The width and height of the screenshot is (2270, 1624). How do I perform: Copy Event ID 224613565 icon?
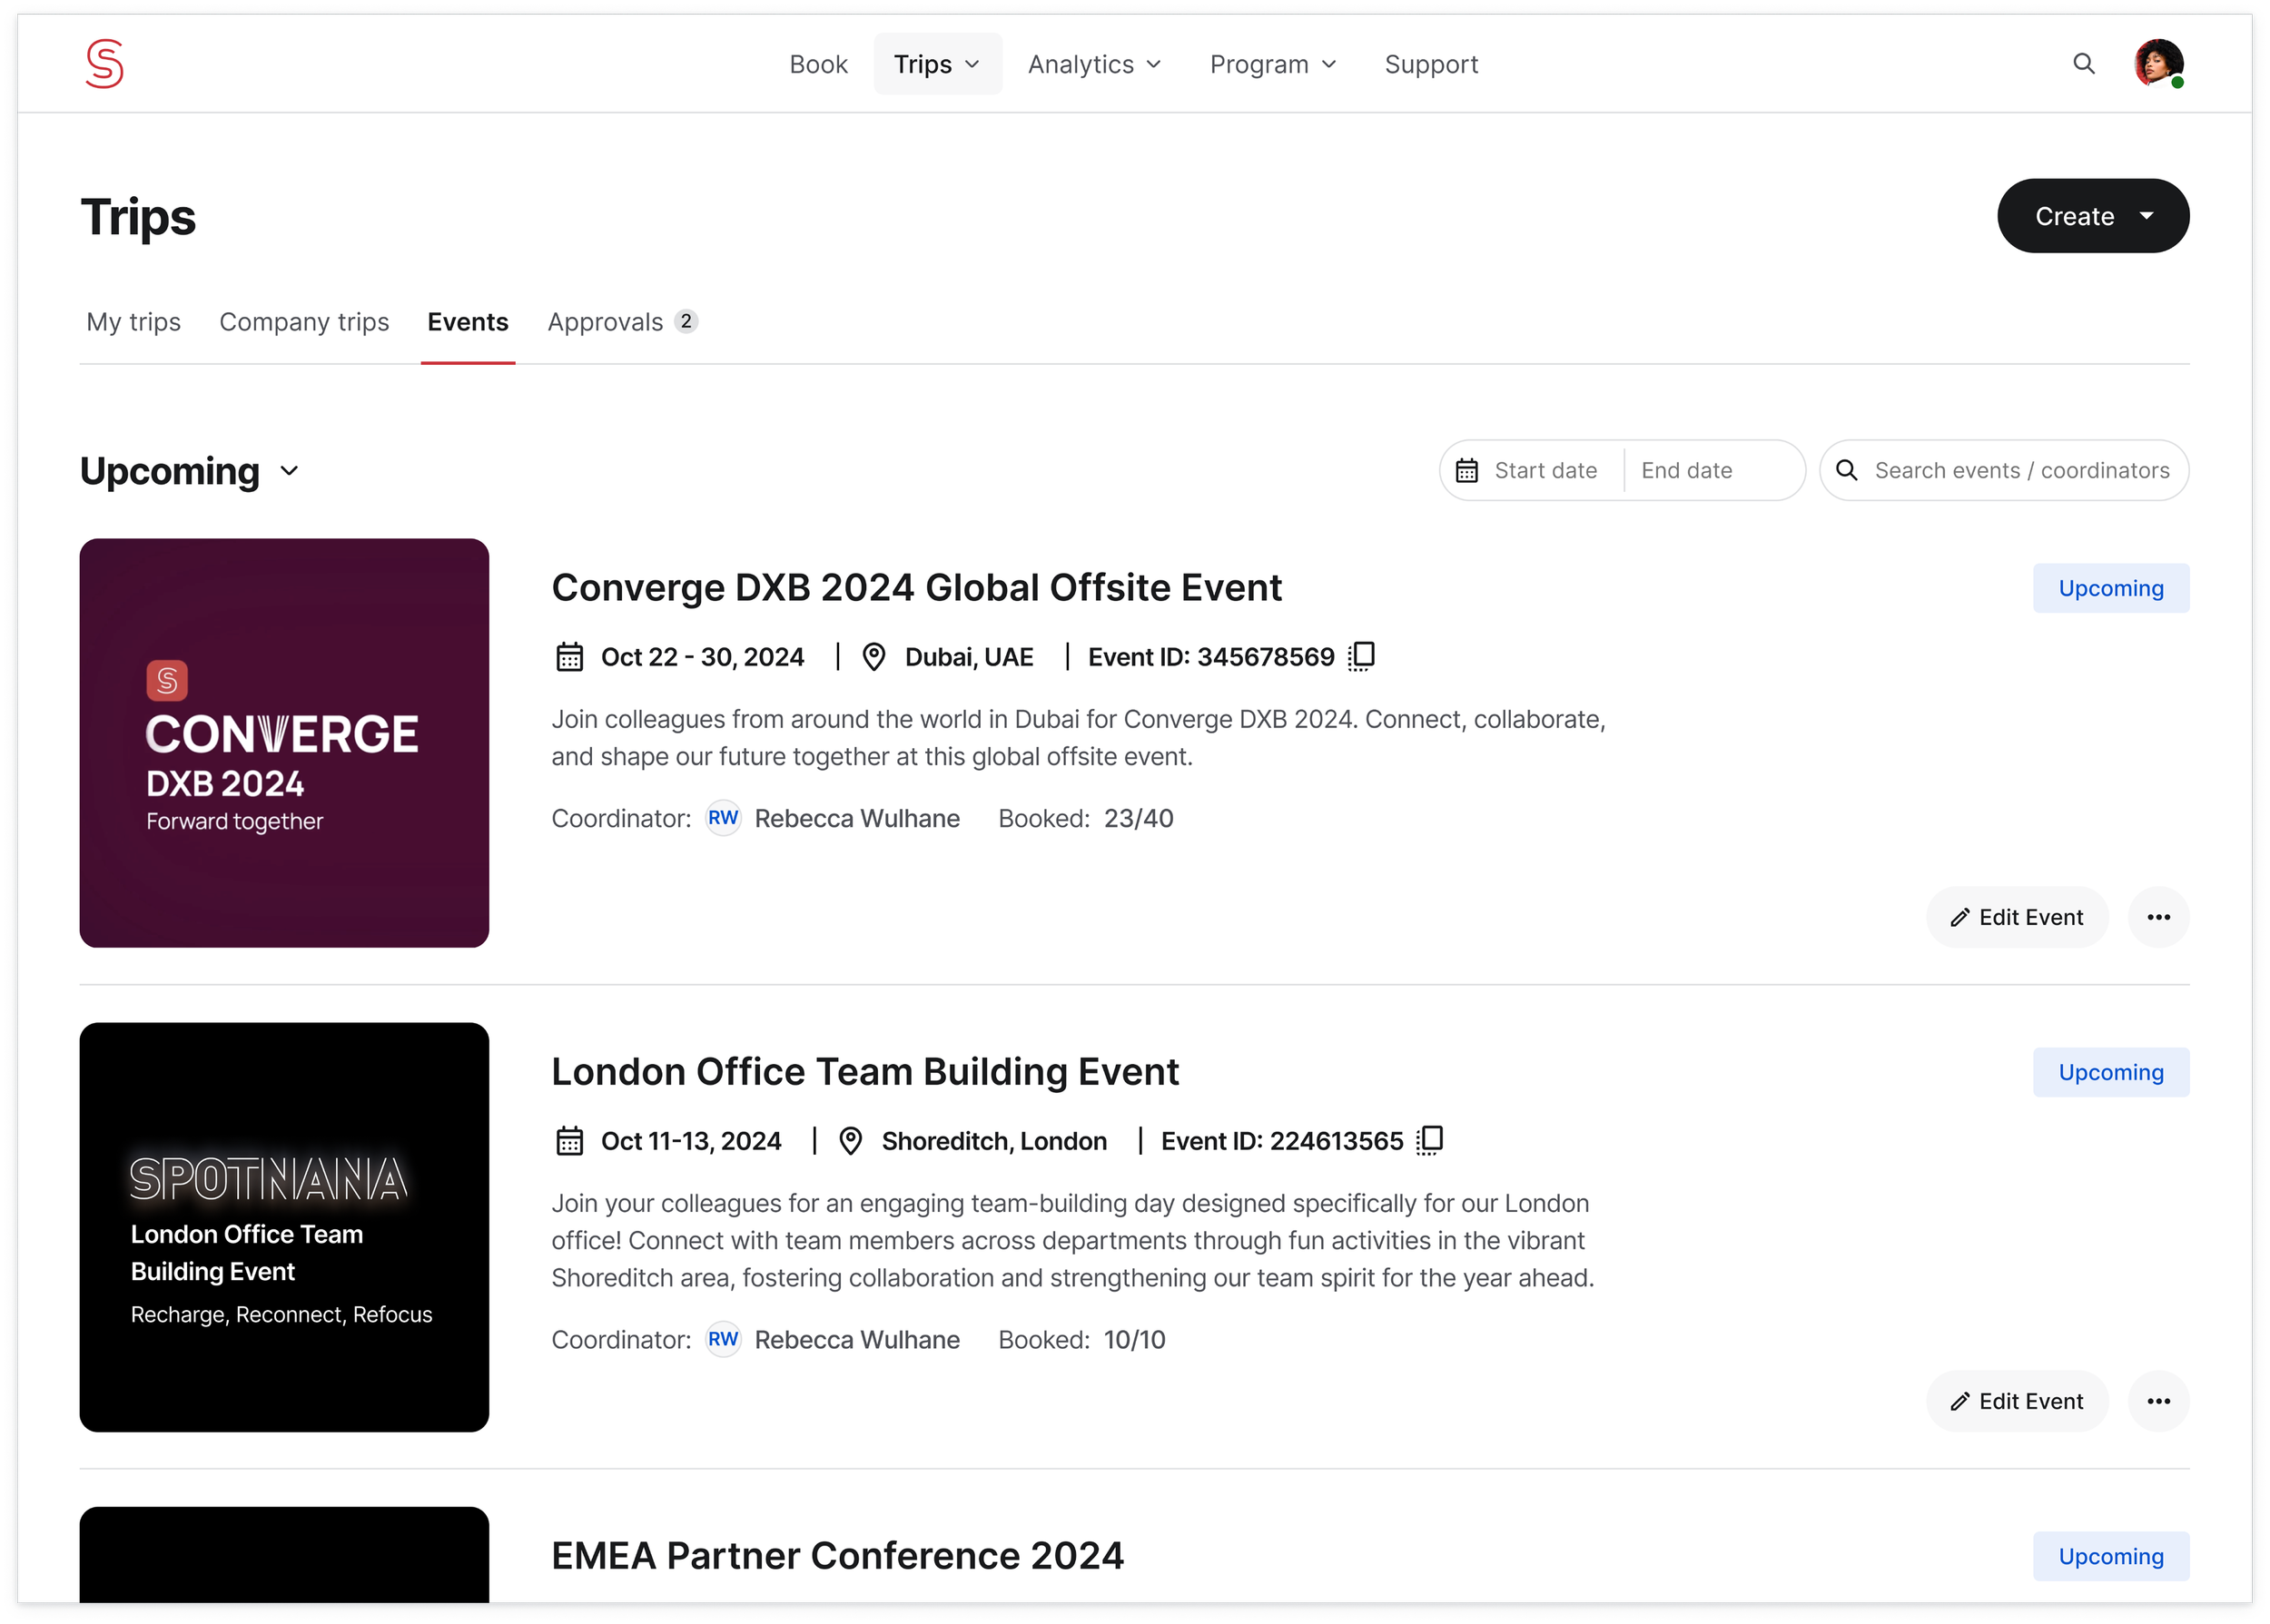(1430, 1140)
